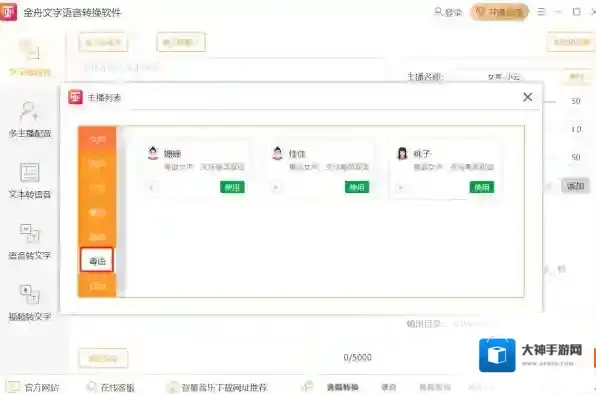Open the 语音转文字 sidebar module
This screenshot has width=596, height=394.
click(30, 242)
